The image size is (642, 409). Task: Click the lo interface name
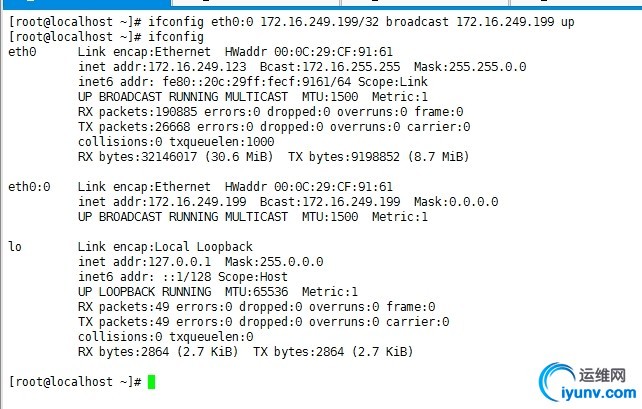15,246
